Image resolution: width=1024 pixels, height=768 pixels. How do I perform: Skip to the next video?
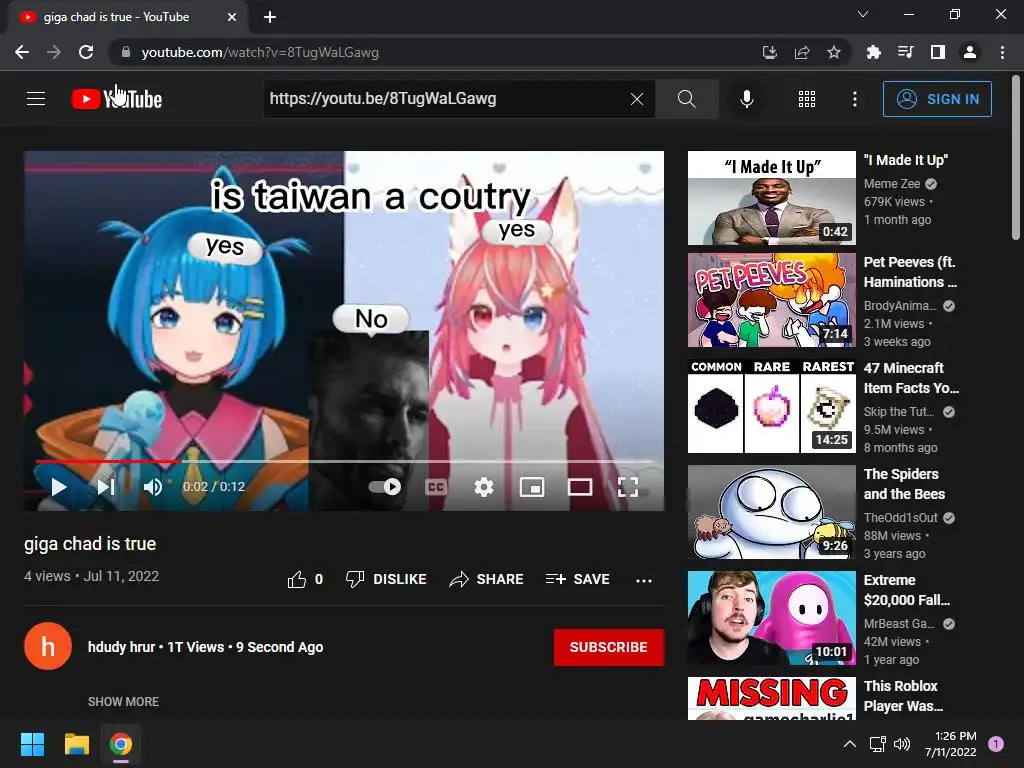point(106,487)
